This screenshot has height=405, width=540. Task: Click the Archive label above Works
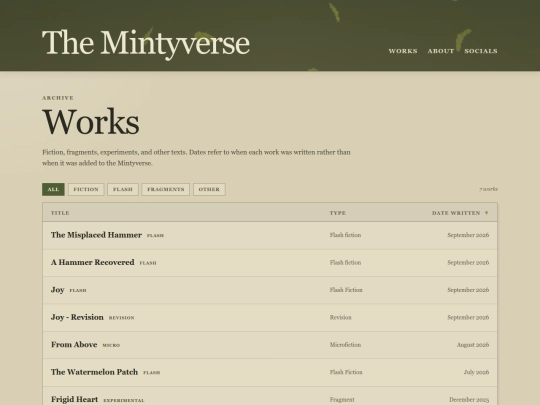(x=58, y=98)
